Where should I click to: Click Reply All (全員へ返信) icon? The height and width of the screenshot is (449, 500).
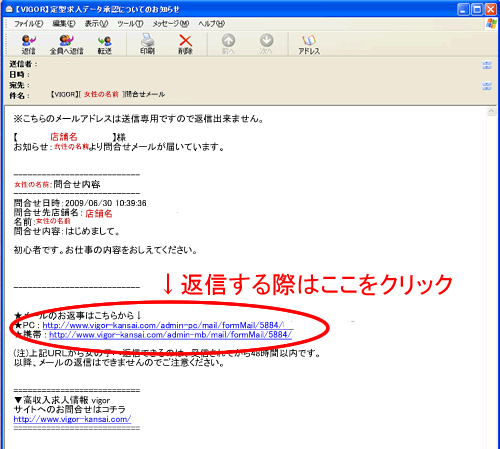[66, 44]
